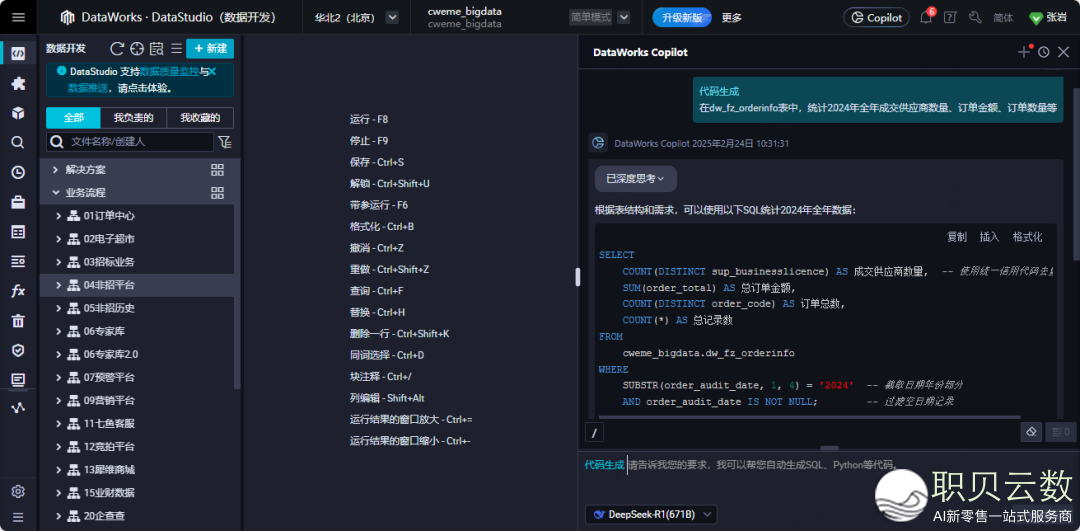Open the fx functions icon in sidebar
Image resolution: width=1080 pixels, height=531 pixels.
pyautogui.click(x=19, y=291)
